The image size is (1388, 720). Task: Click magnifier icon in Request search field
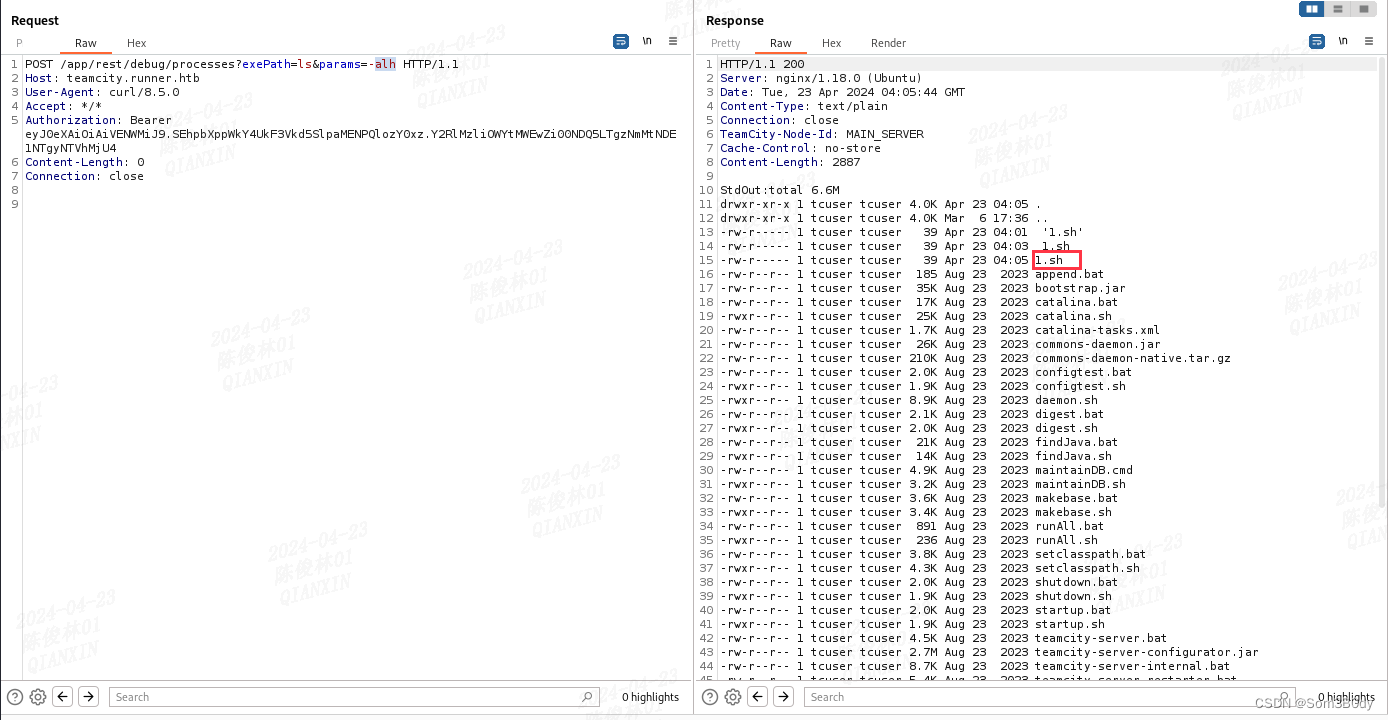[x=587, y=697]
